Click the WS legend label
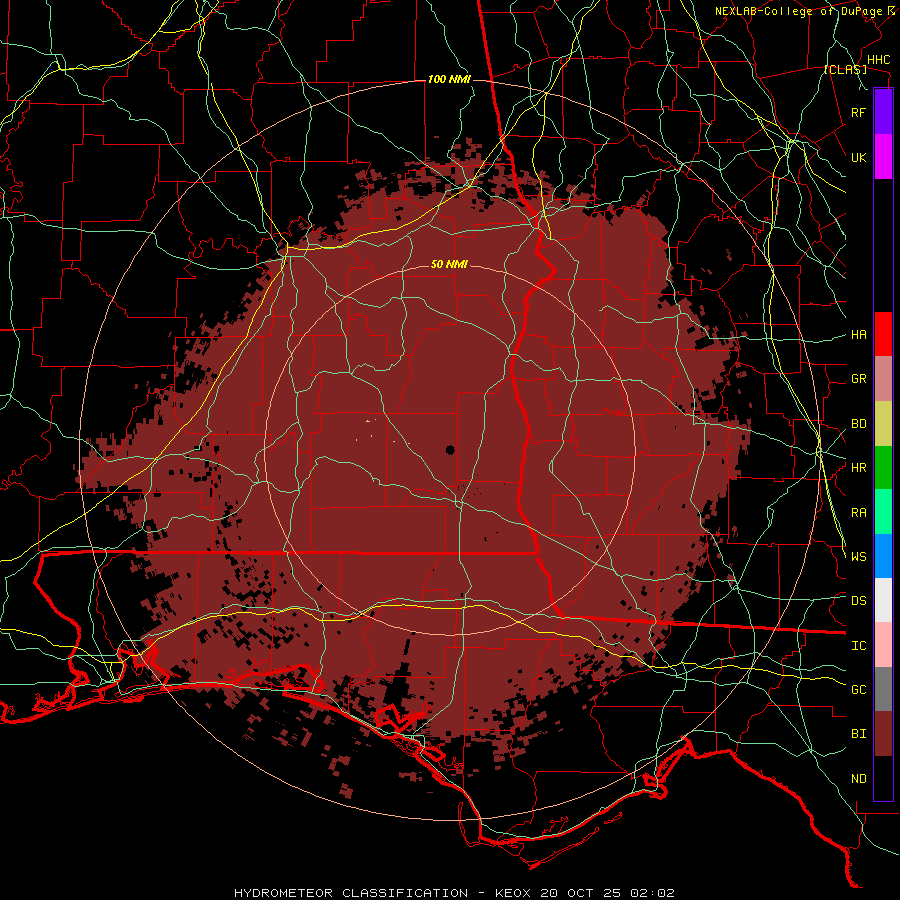 tap(858, 556)
